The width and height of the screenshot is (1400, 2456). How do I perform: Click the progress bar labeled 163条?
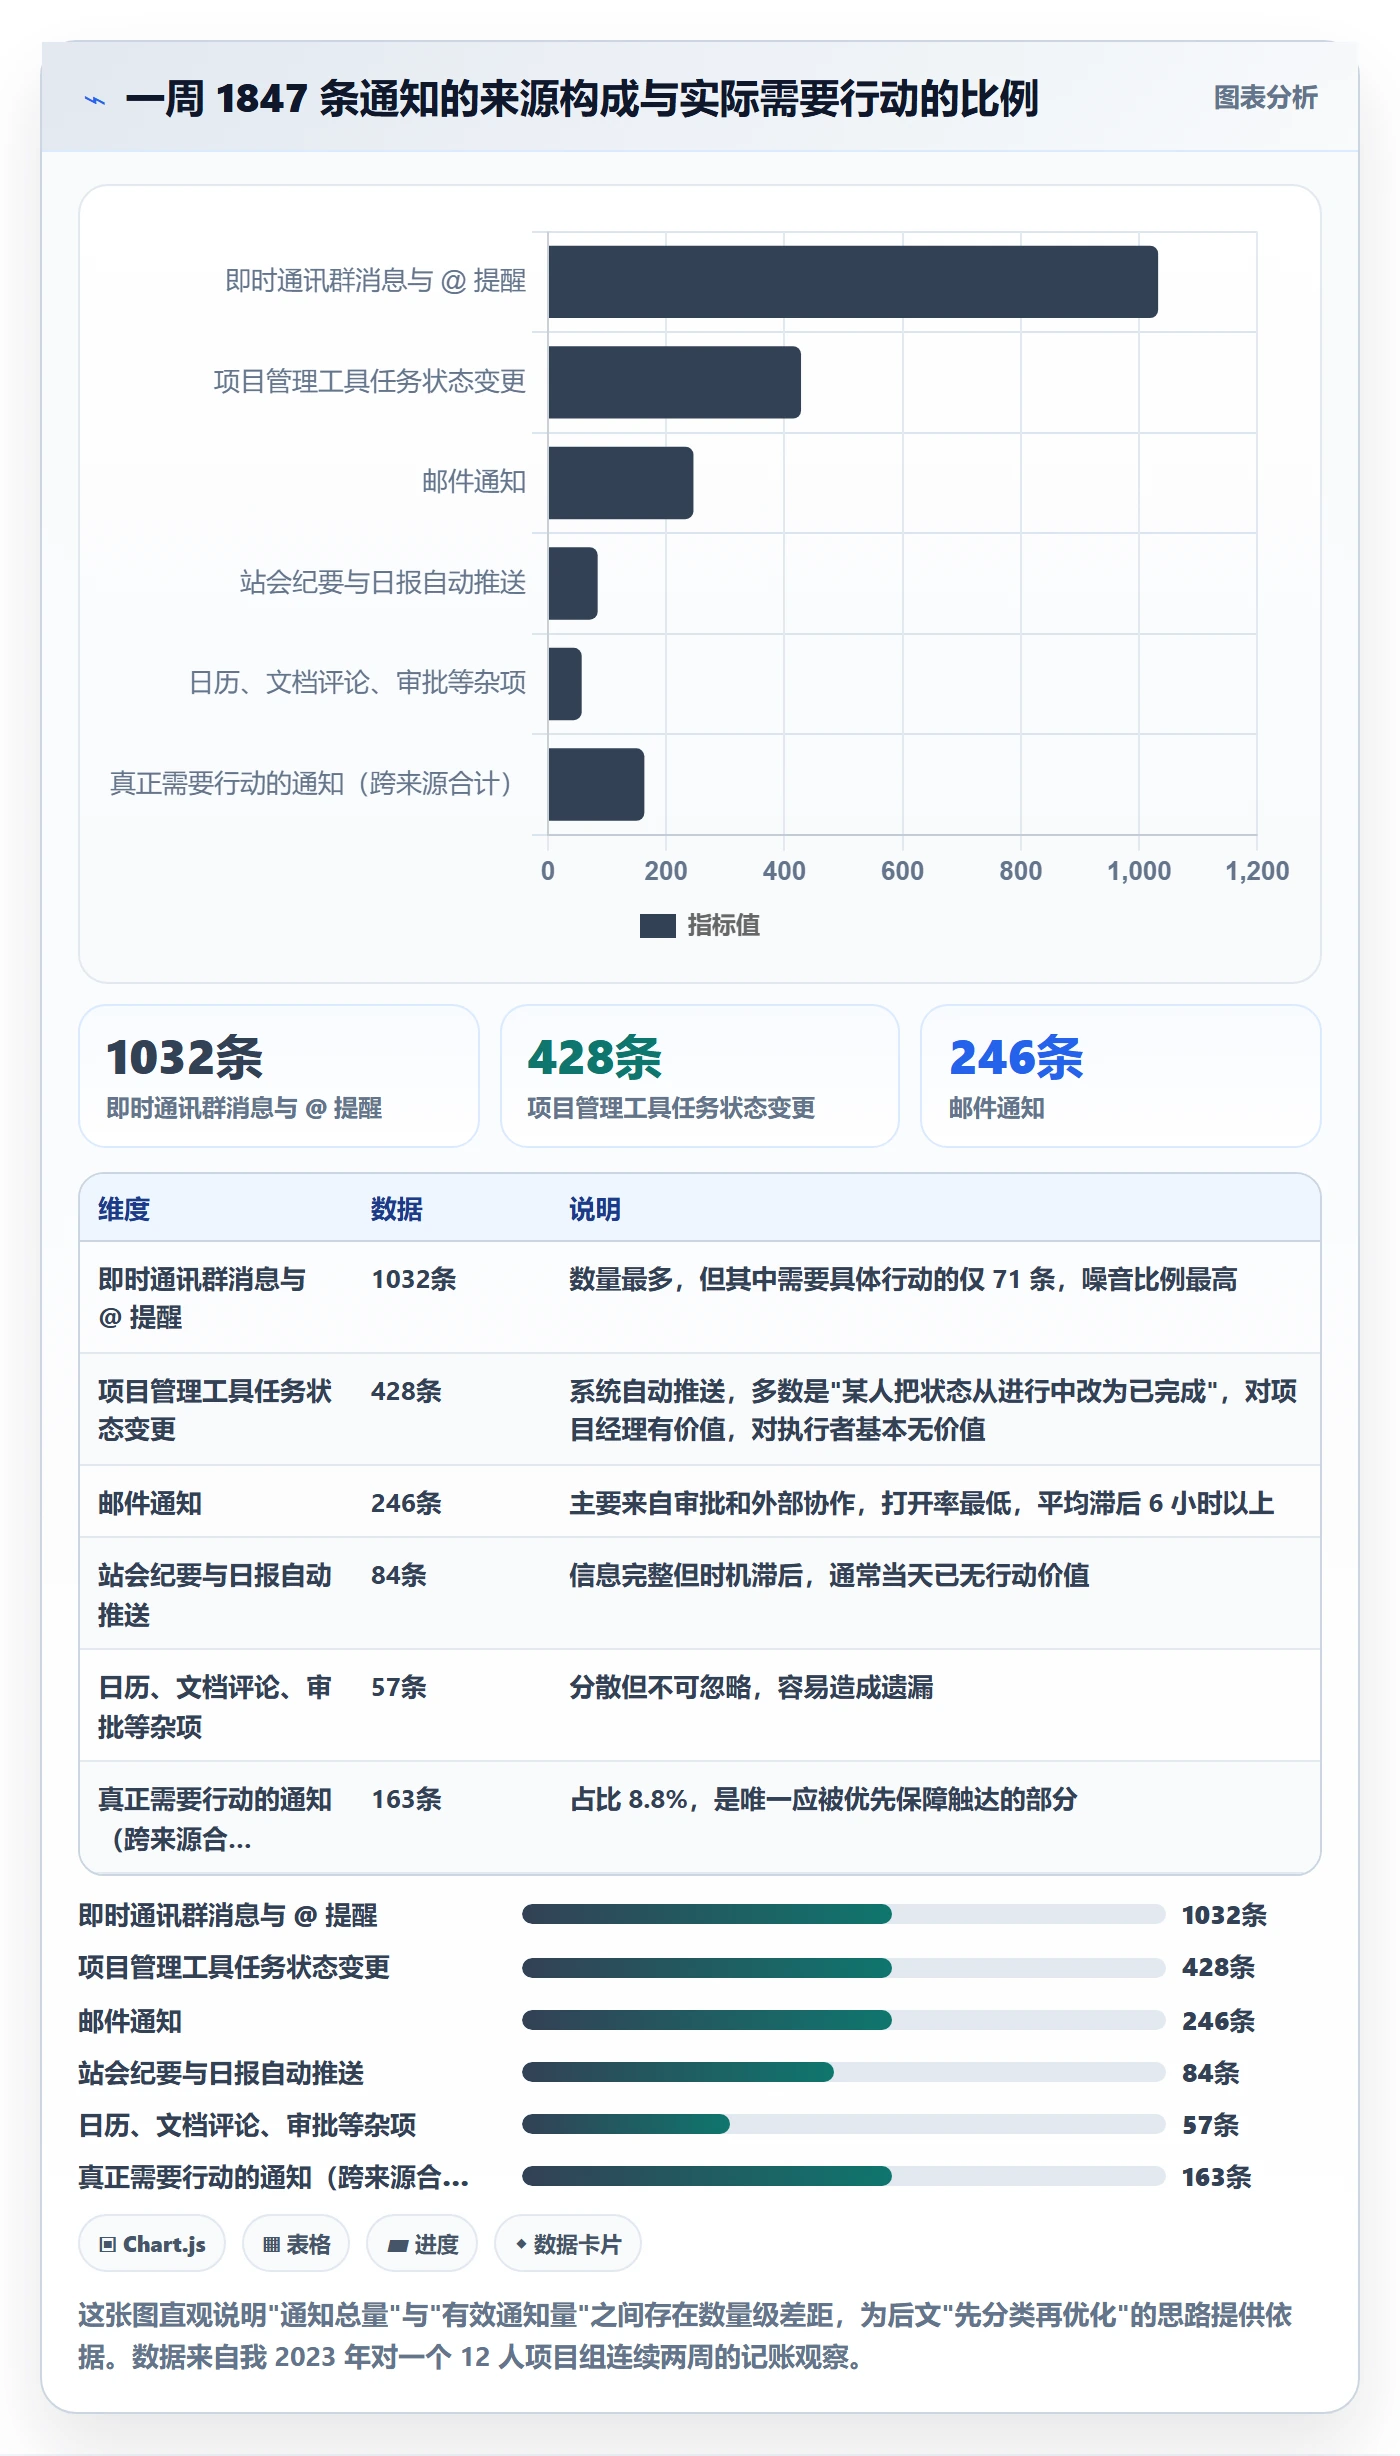tap(843, 2176)
